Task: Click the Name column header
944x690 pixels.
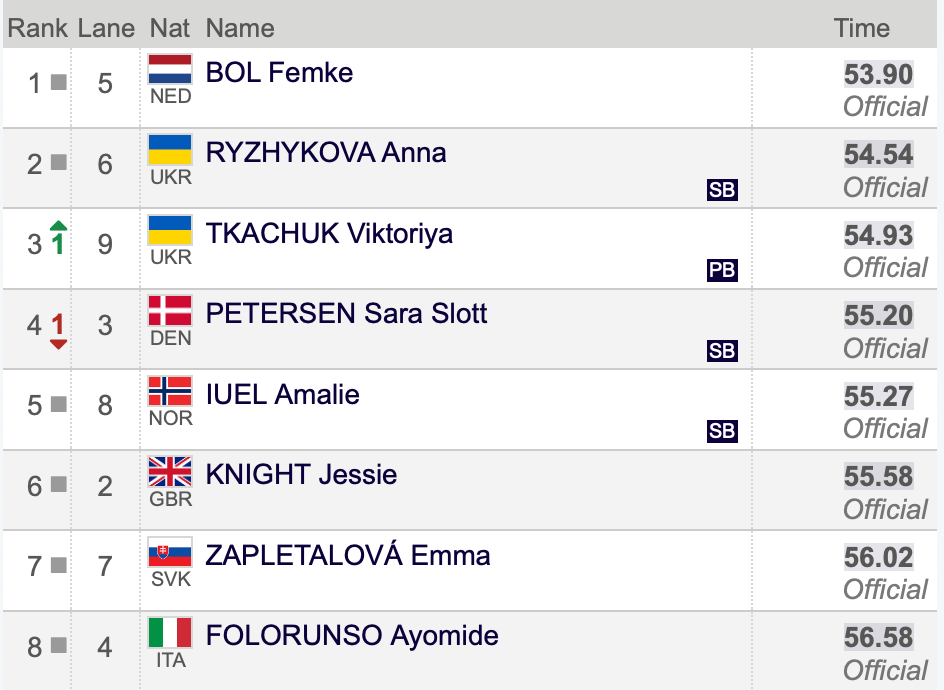Action: pos(240,28)
